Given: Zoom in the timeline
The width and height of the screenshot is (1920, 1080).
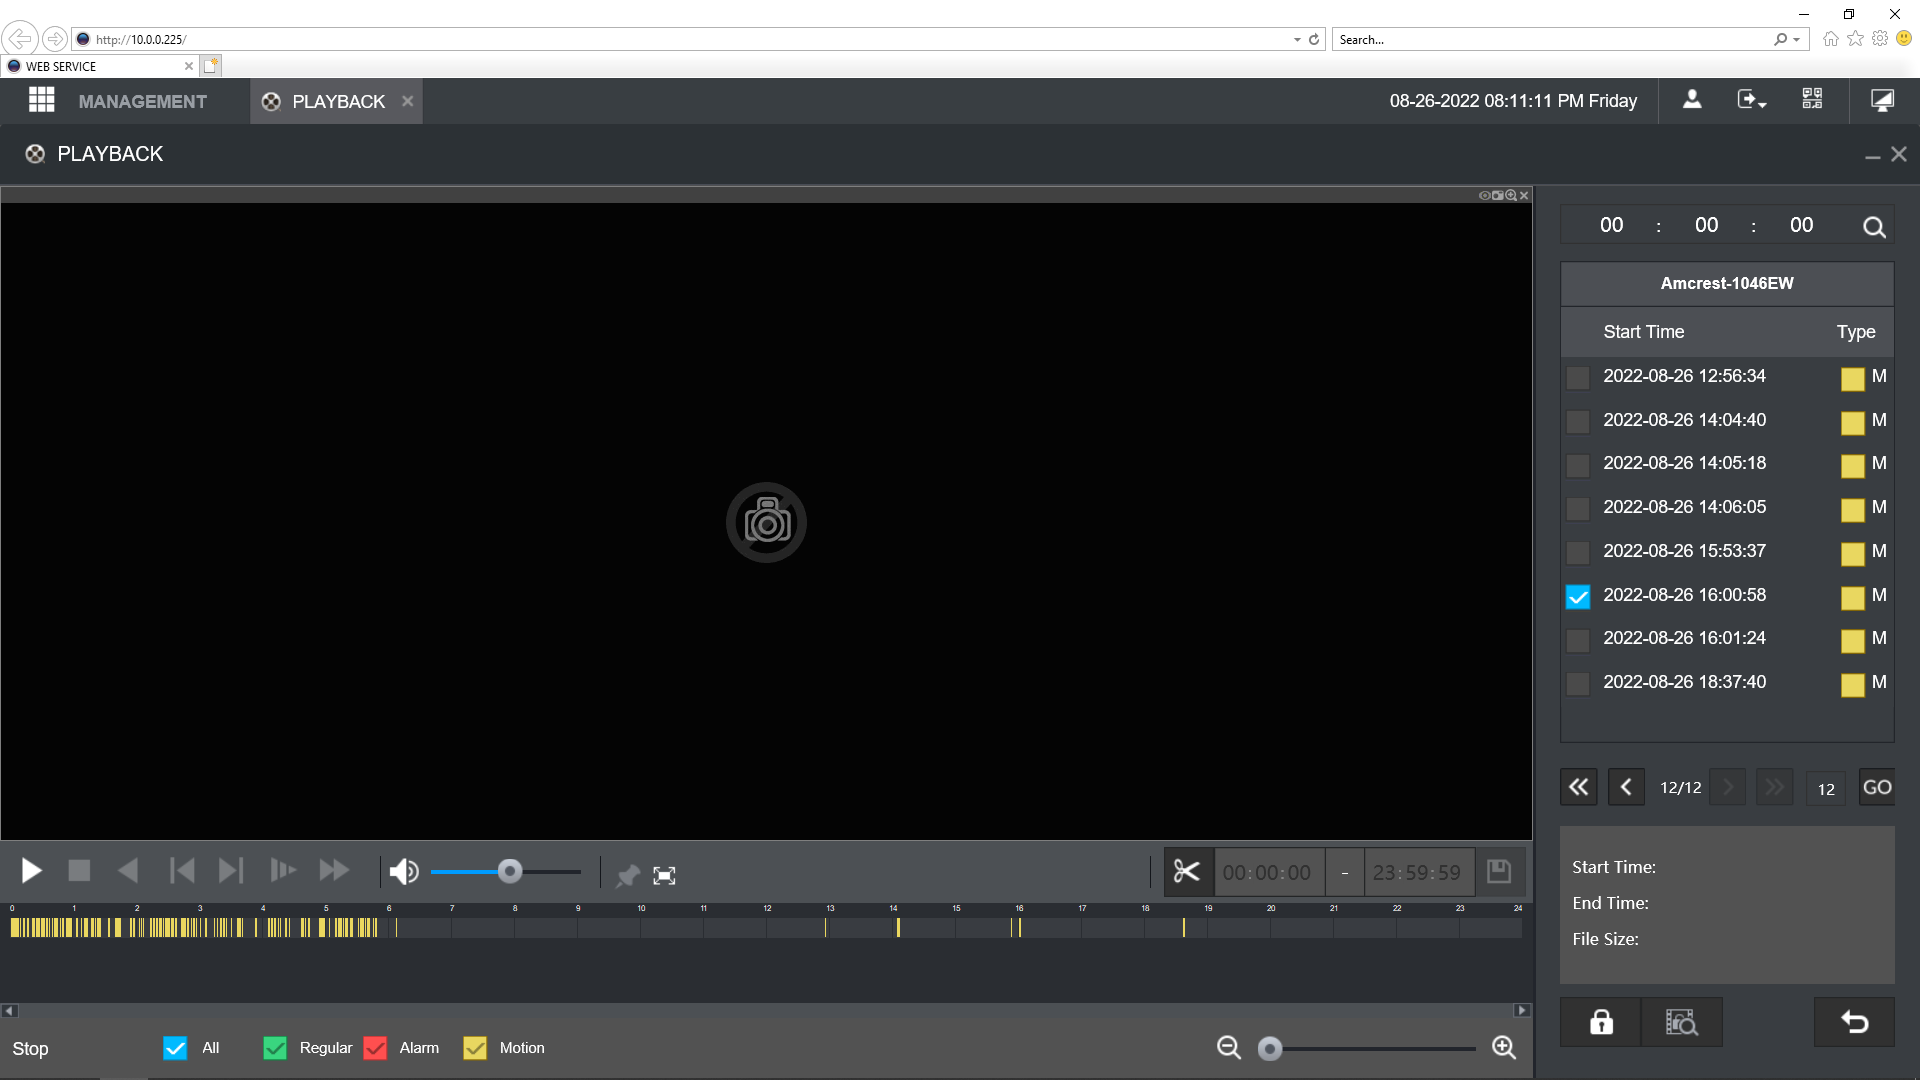Looking at the screenshot, I should pos(1504,1048).
